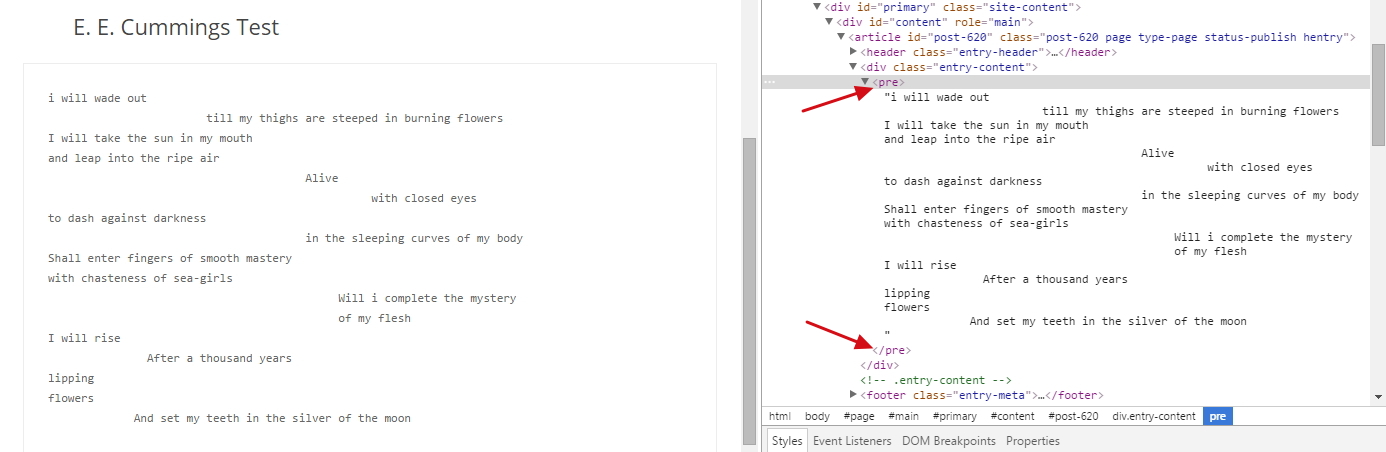The height and width of the screenshot is (452, 1386).
Task: Click DevTools text 'After a thousand years'
Action: click(x=1055, y=279)
